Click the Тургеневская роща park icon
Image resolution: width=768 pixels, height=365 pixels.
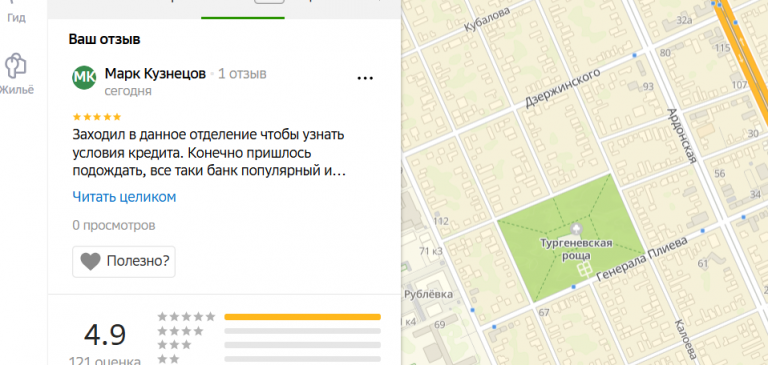[x=577, y=229]
